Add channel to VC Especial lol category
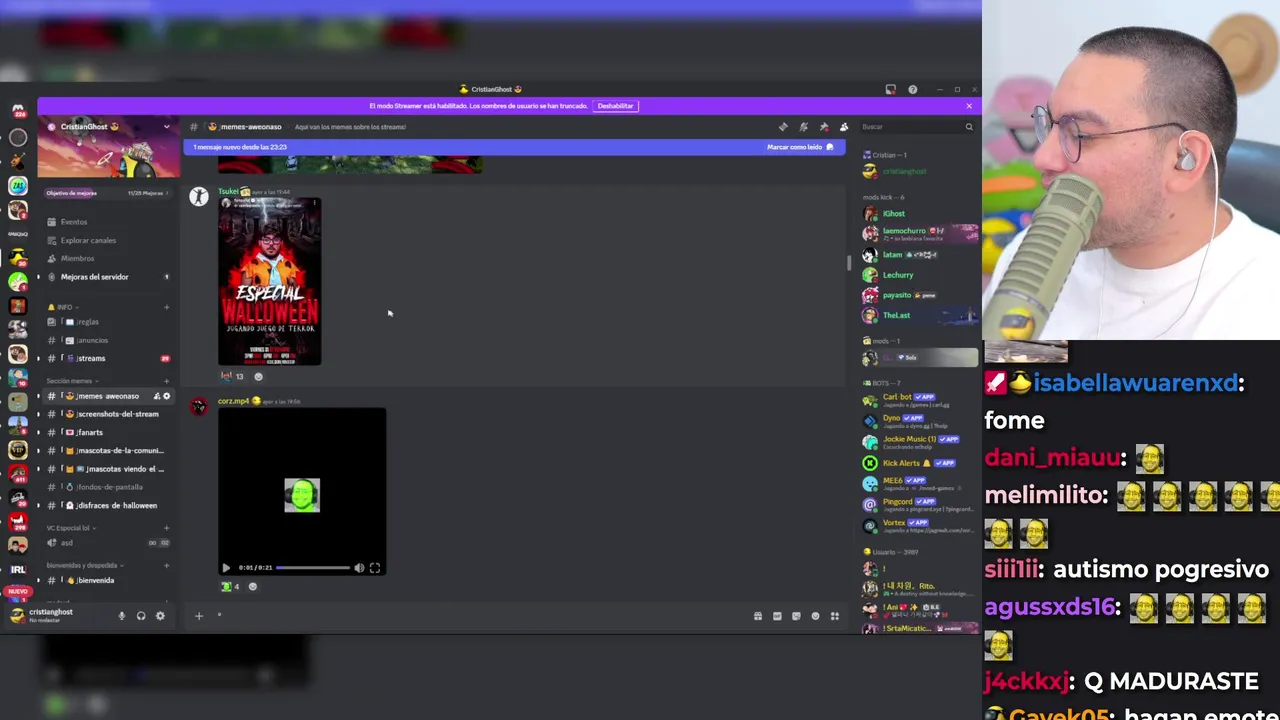This screenshot has width=1280, height=720. pyautogui.click(x=166, y=528)
